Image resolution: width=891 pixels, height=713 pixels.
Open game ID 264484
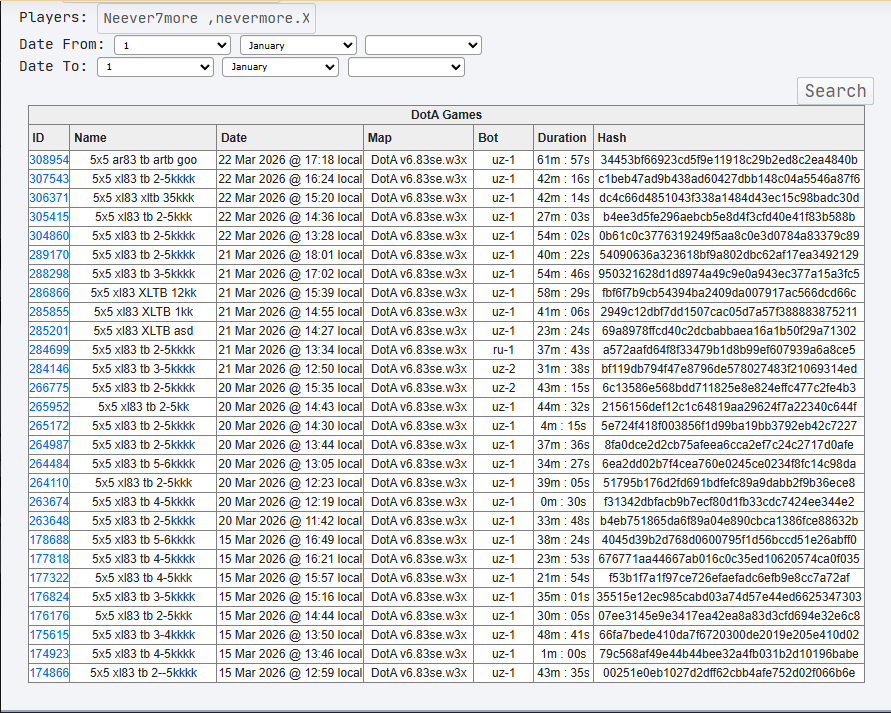click(x=49, y=464)
